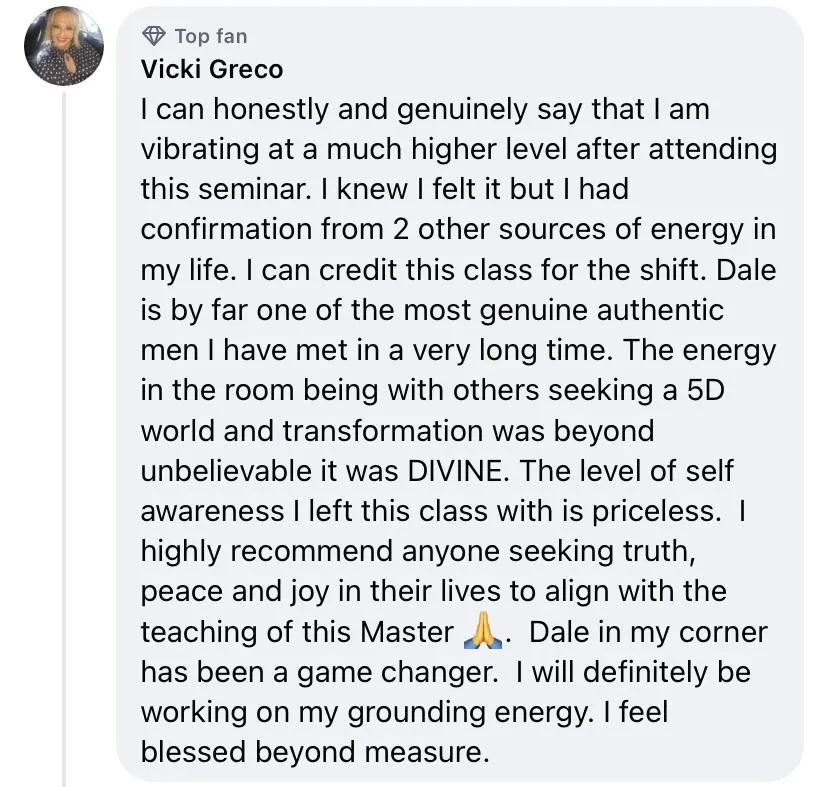Click "5D" in the comment text

click(706, 390)
